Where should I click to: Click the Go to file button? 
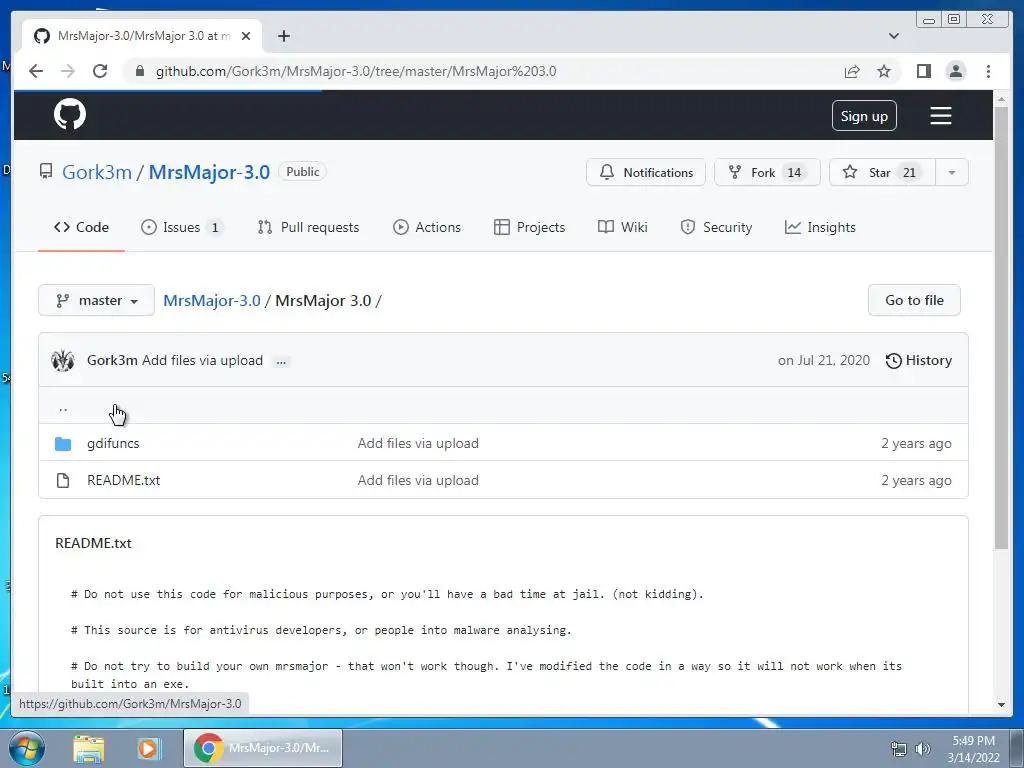[x=914, y=300]
